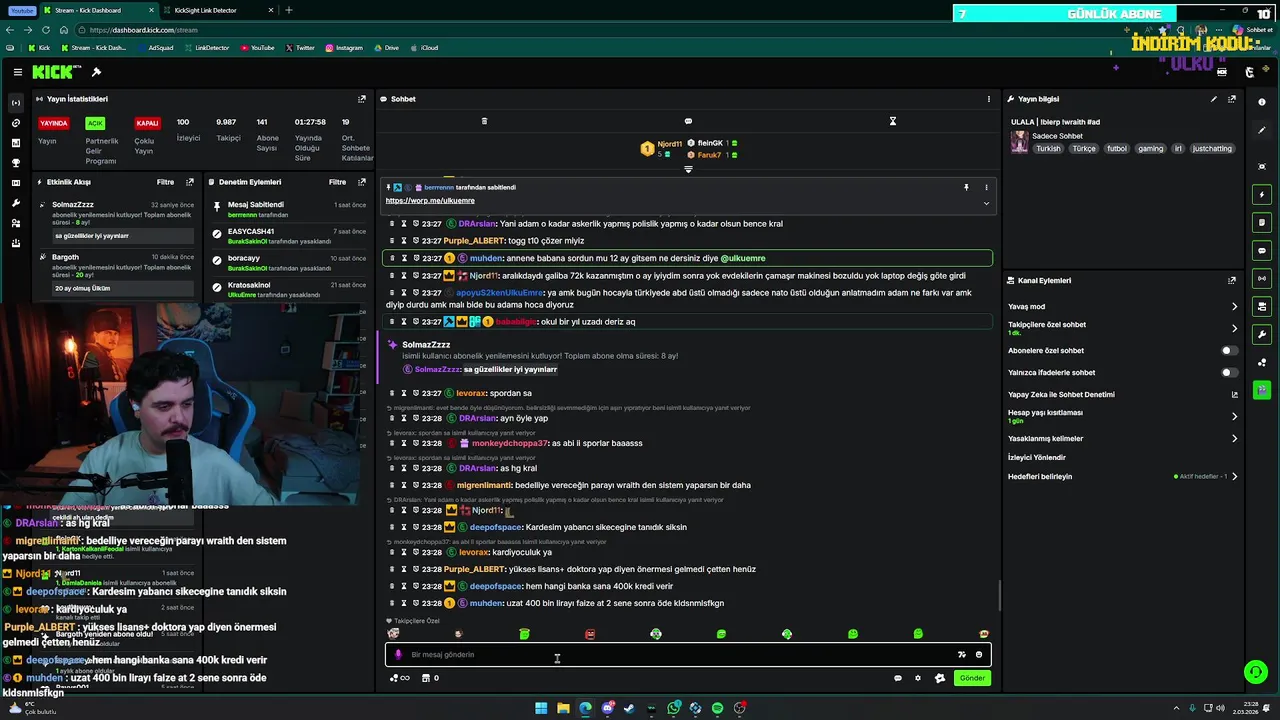Click the translate icon in message box

962,655
